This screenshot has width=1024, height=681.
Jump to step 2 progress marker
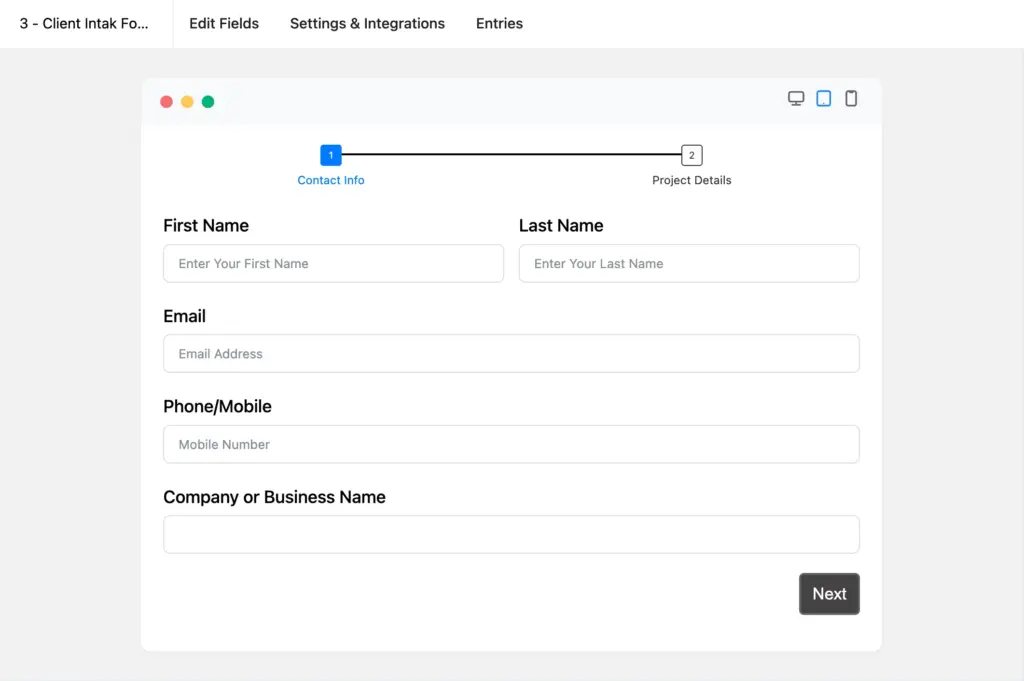coord(692,155)
